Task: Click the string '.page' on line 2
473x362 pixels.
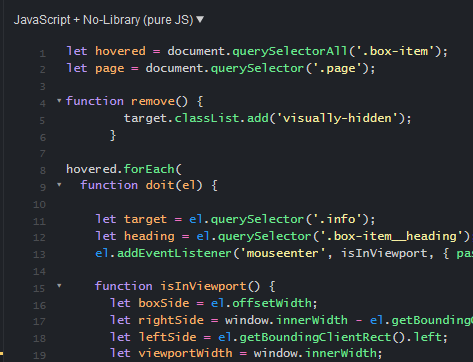Action: [x=337, y=69]
